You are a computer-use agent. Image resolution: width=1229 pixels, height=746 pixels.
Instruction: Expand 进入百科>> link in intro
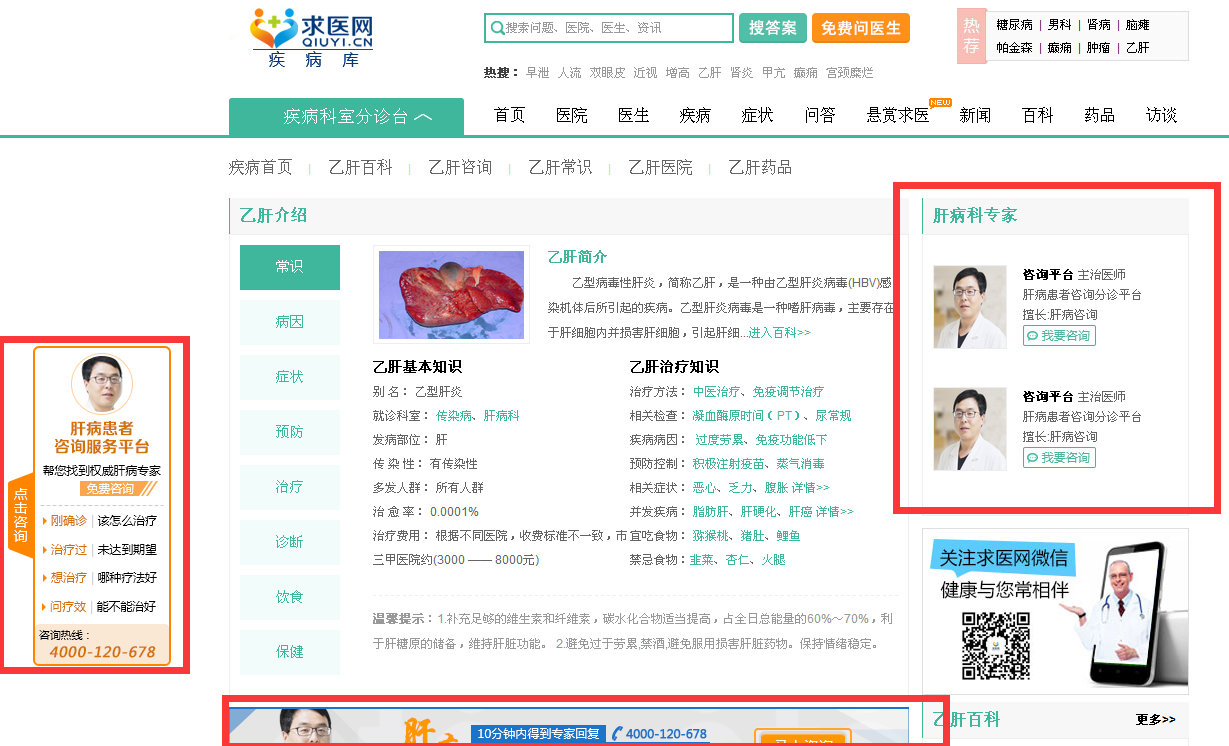779,332
